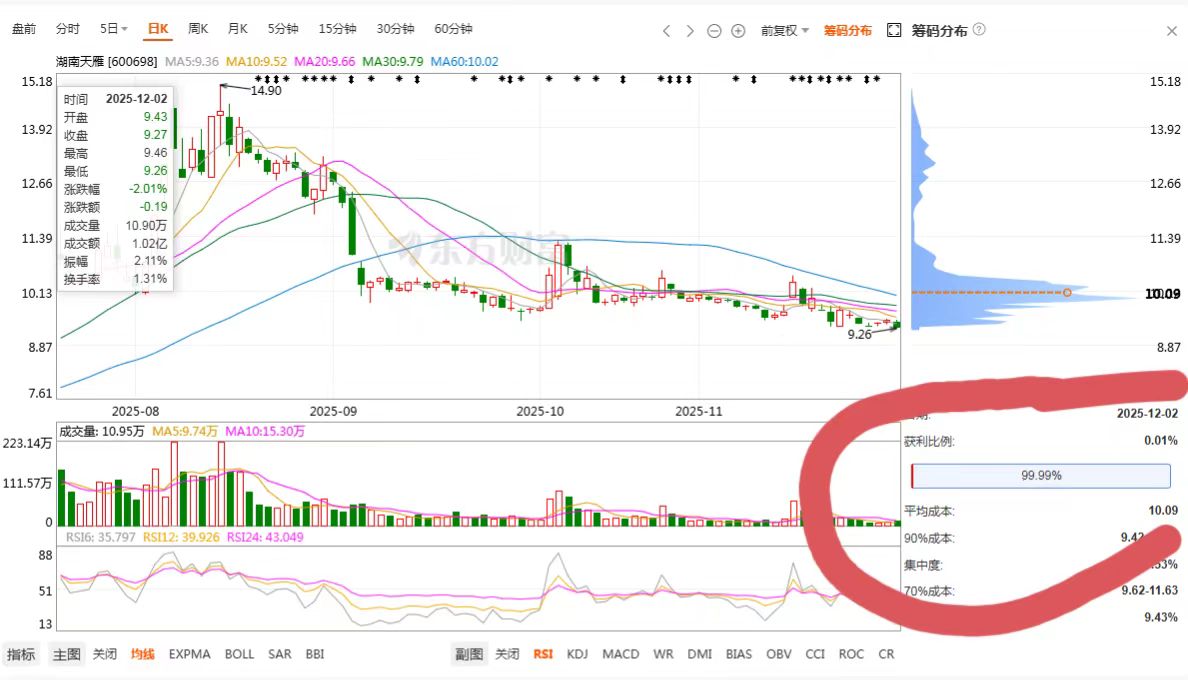Open the 前复权 adjustment dropdown
1188x680 pixels.
[x=785, y=31]
